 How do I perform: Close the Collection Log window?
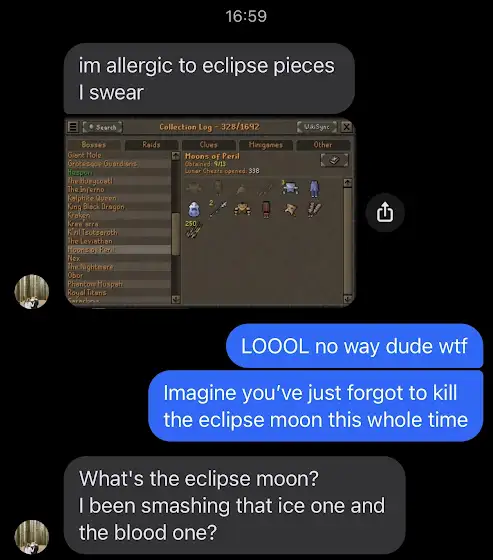pos(347,127)
